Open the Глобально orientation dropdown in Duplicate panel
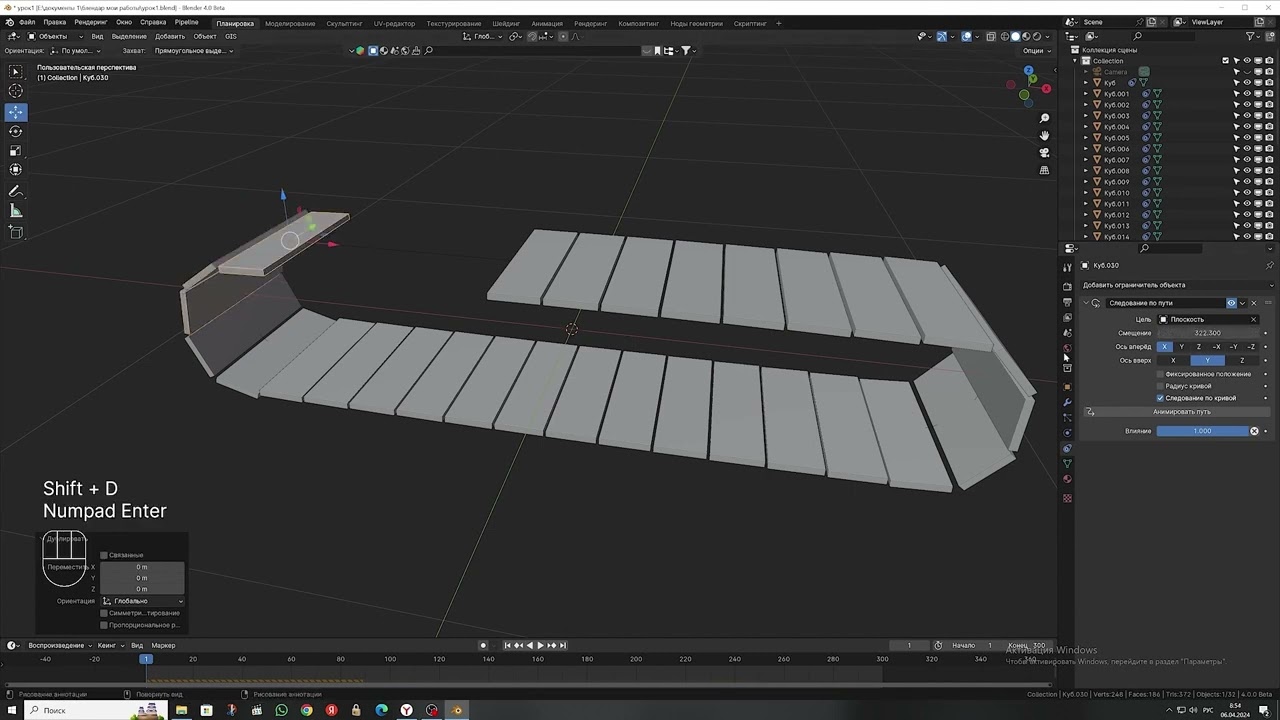The height and width of the screenshot is (720, 1280). coord(143,601)
